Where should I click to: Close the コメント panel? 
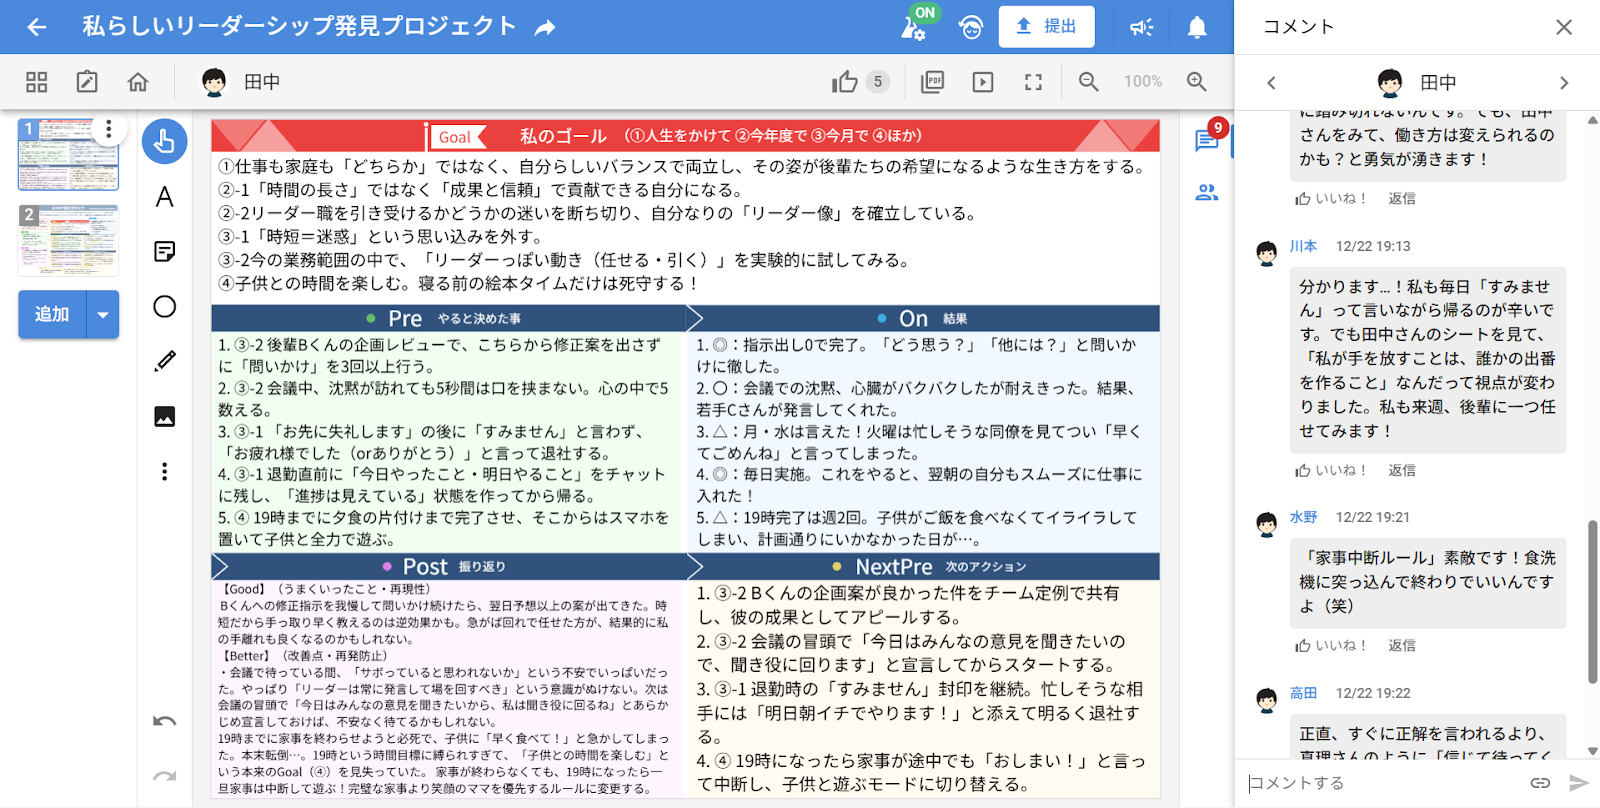coord(1564,27)
